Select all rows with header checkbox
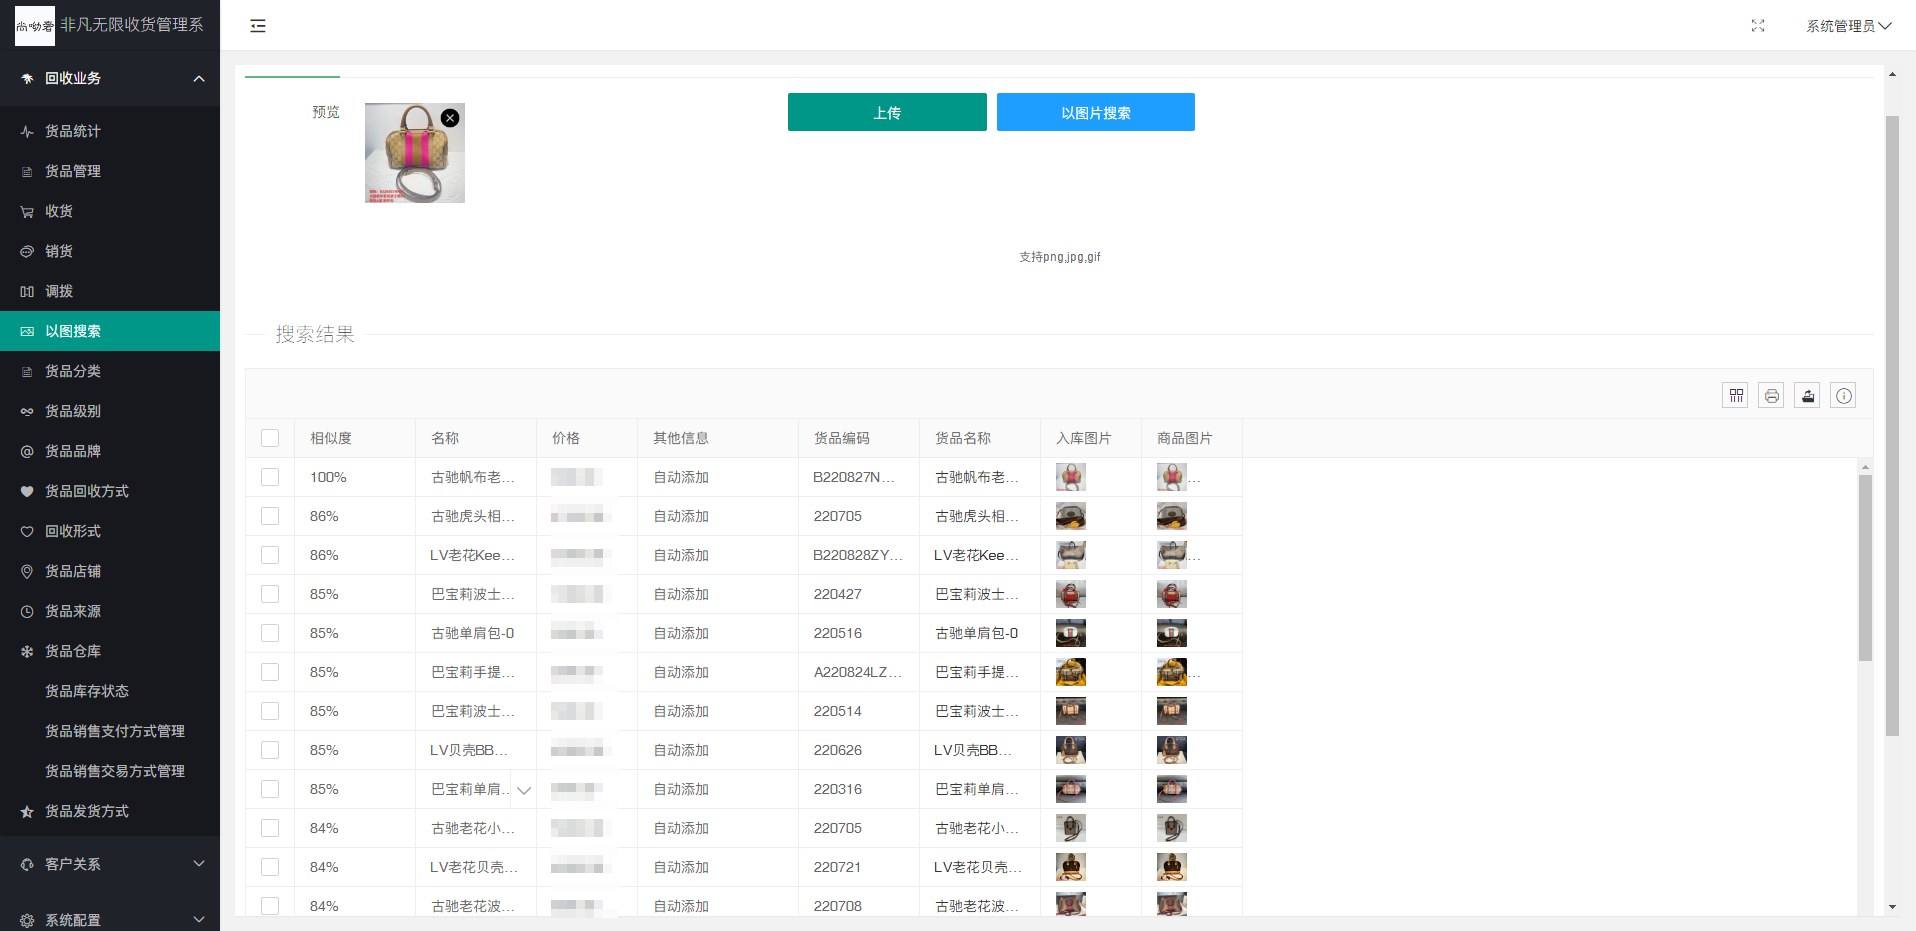Image resolution: width=1916 pixels, height=931 pixels. [270, 438]
